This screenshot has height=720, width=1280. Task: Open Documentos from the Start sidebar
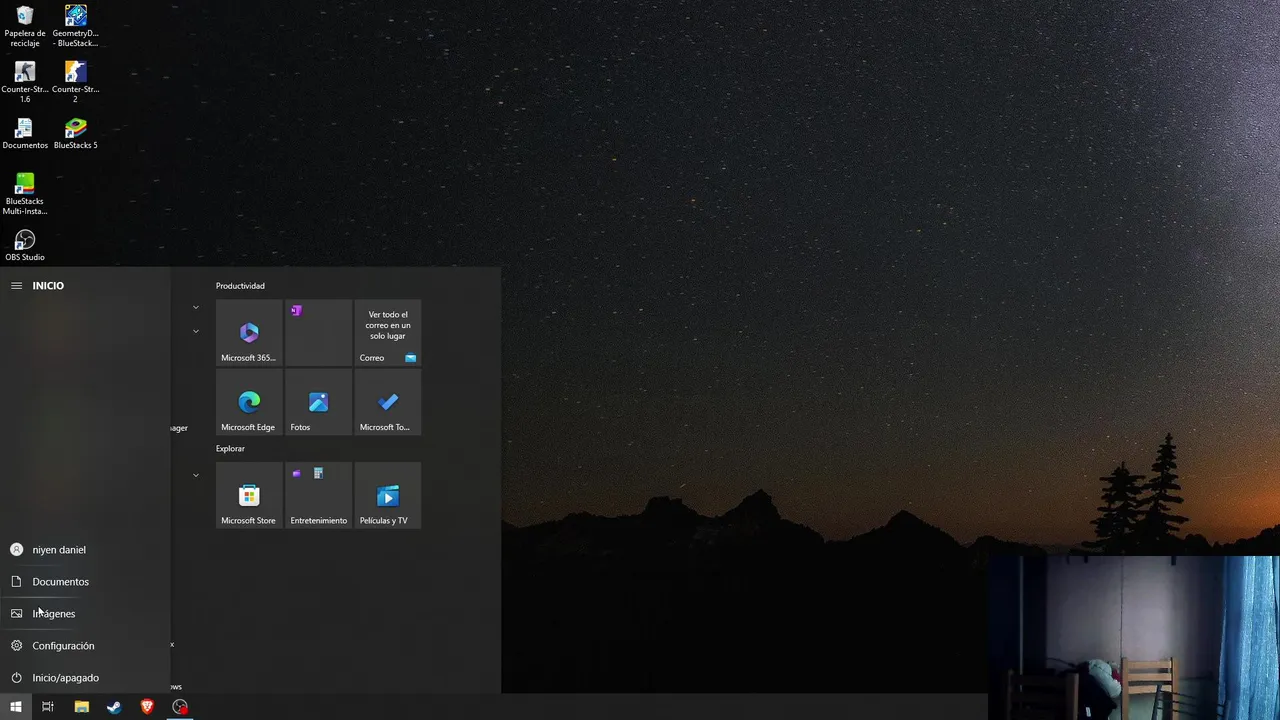(85, 582)
